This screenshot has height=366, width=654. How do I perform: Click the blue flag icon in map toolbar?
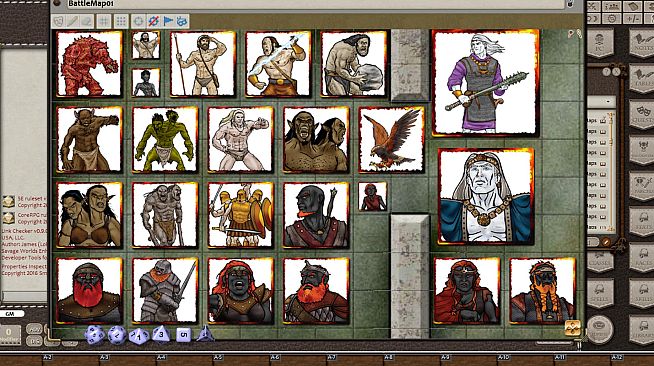pos(168,21)
